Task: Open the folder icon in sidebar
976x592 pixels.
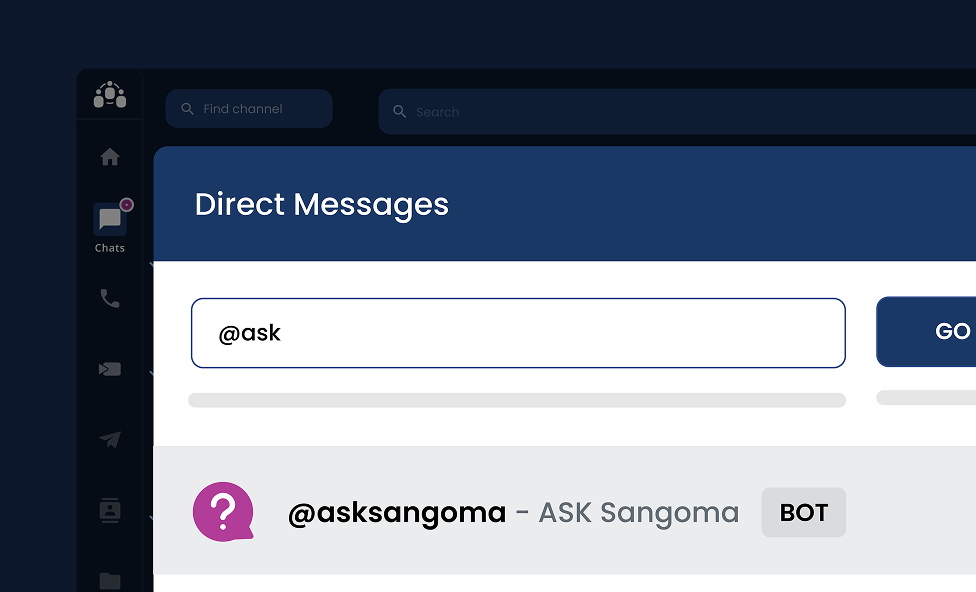Action: tap(110, 580)
